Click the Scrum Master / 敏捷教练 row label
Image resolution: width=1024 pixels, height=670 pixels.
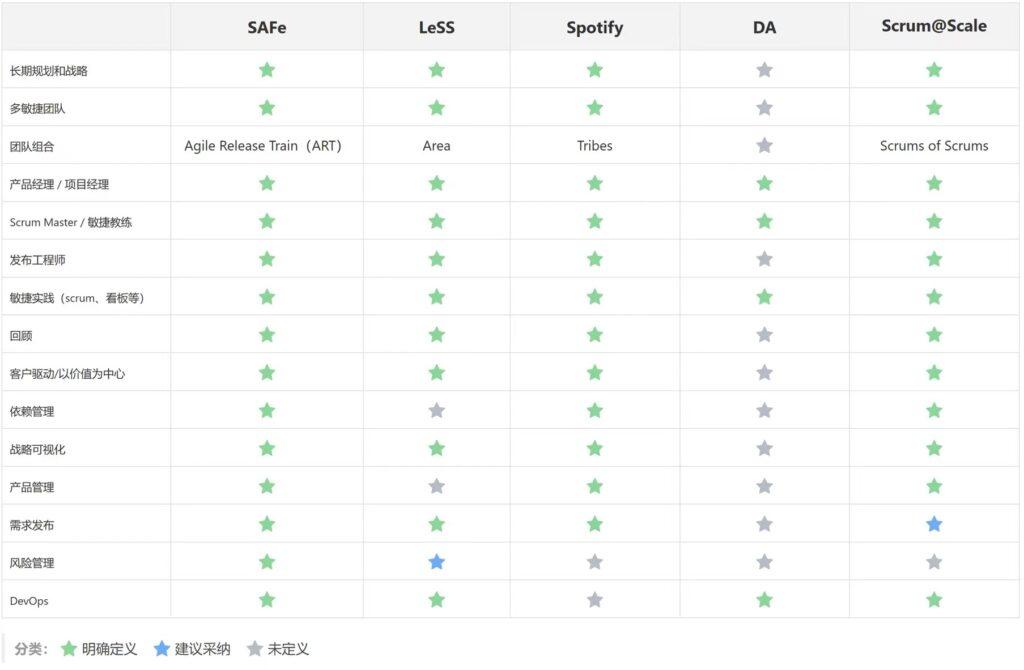click(71, 222)
